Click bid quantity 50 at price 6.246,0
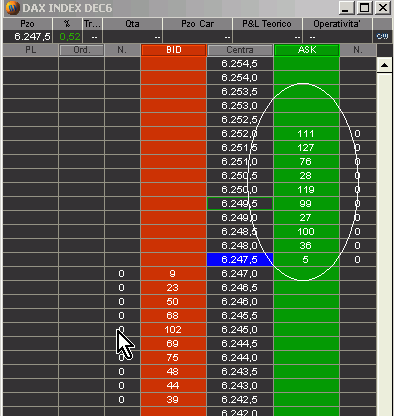Image resolution: width=394 pixels, height=416 pixels. (173, 302)
